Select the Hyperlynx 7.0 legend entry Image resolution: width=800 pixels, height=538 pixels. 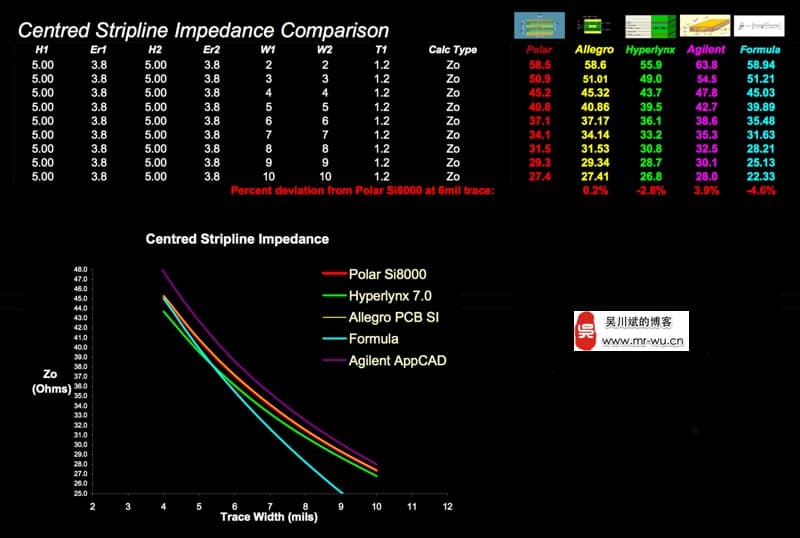click(x=377, y=296)
